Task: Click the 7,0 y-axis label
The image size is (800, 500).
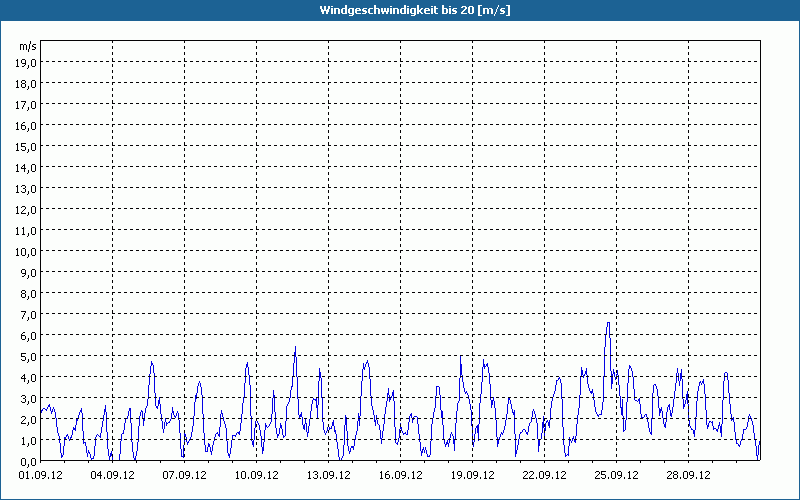Action: point(28,315)
